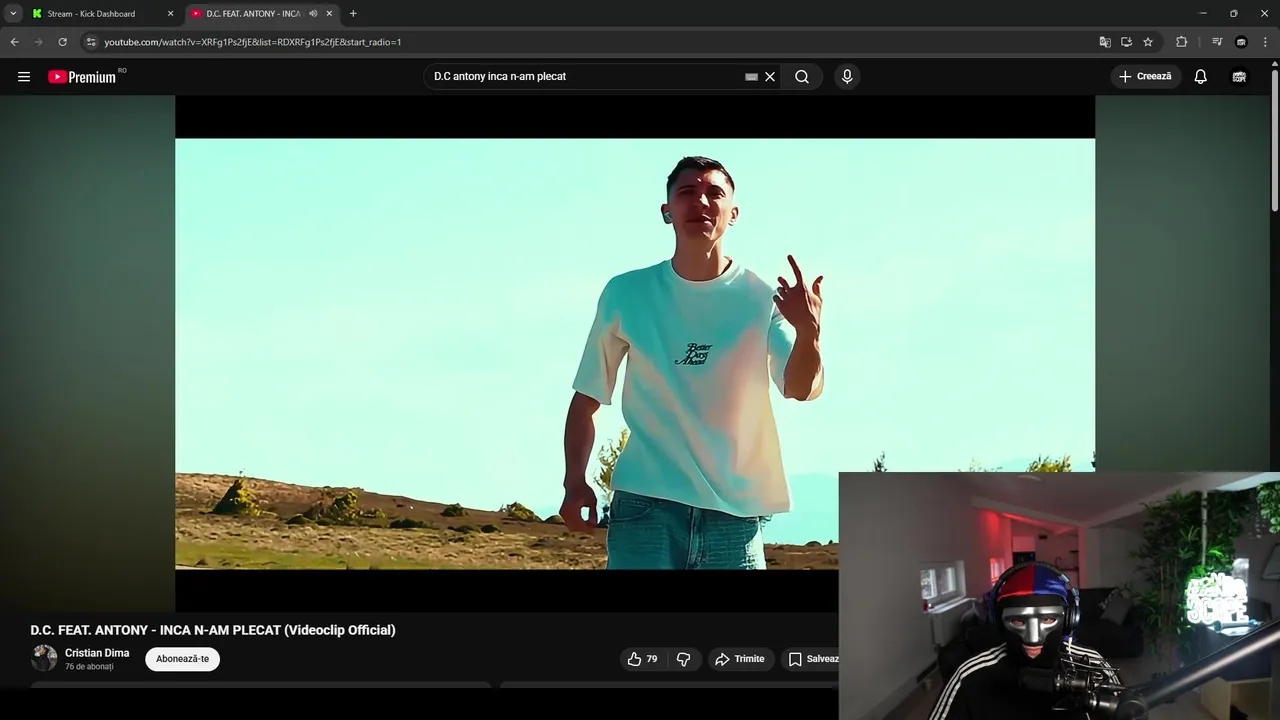Close the Kick Dashboard tab

click(x=170, y=14)
